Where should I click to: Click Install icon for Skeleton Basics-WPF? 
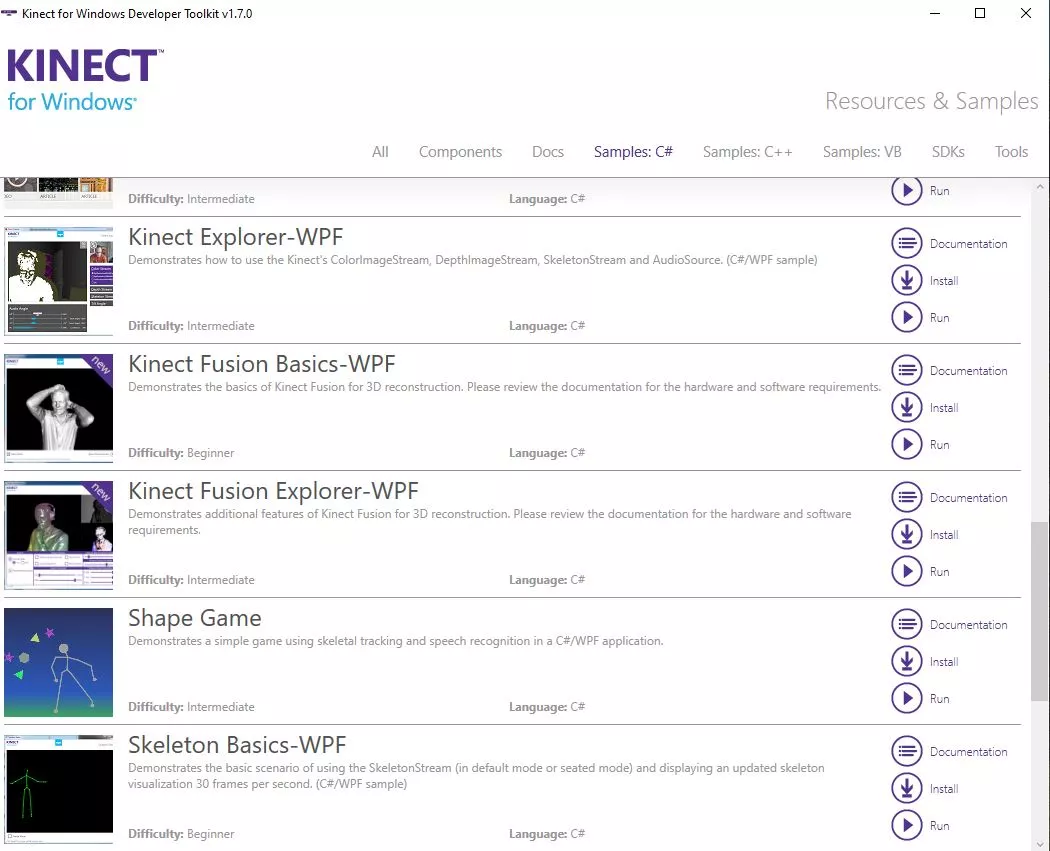[907, 788]
